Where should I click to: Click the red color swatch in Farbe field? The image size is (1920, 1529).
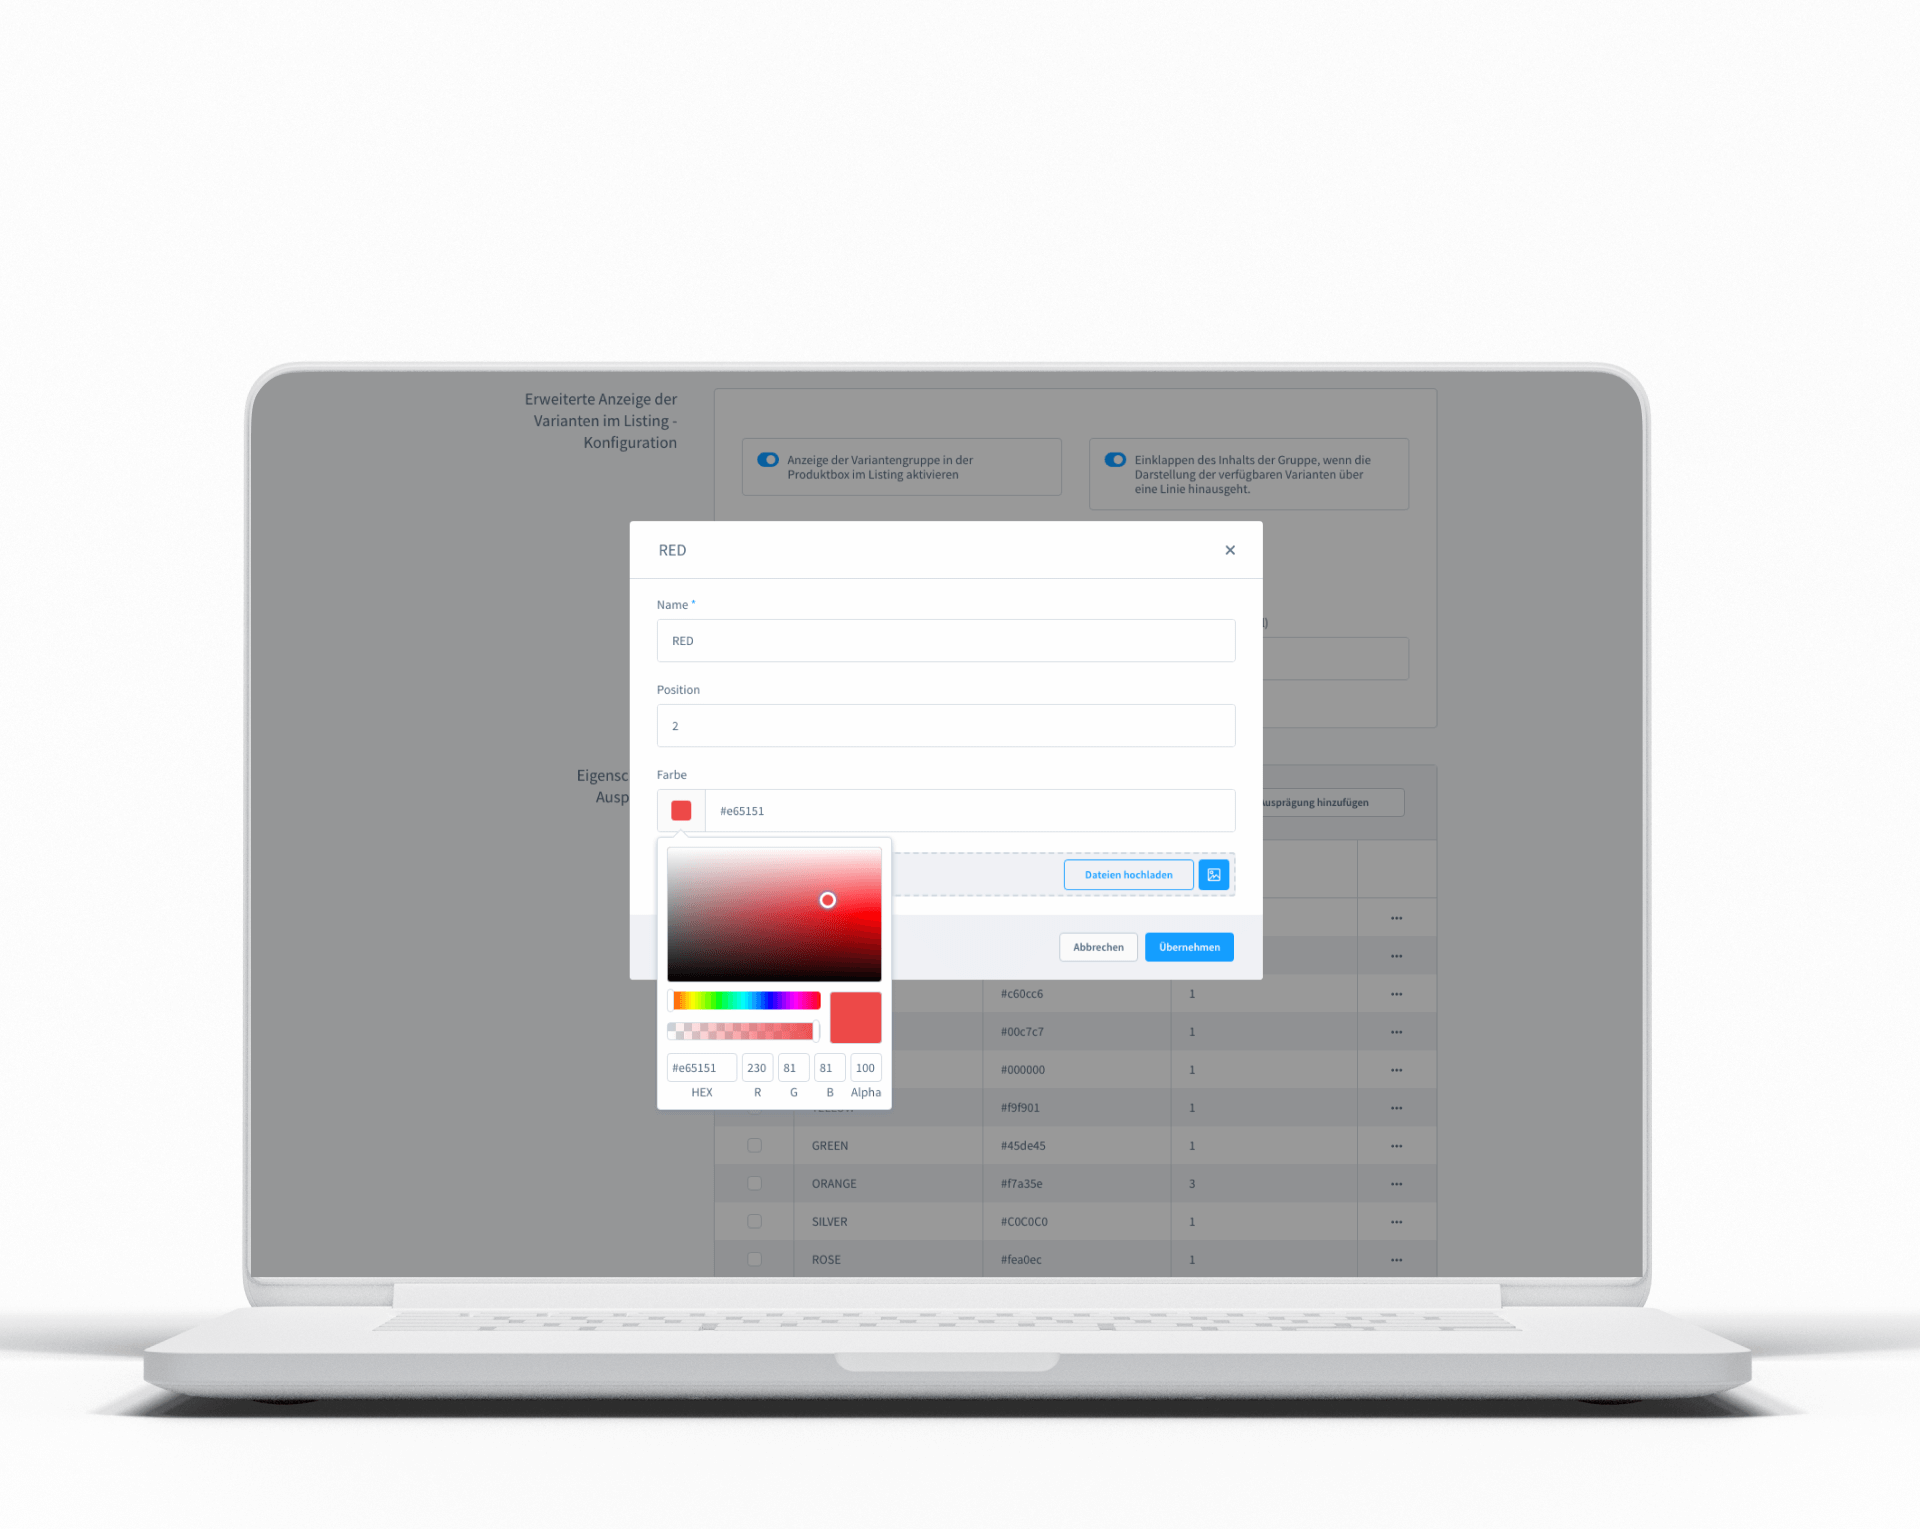tap(682, 810)
